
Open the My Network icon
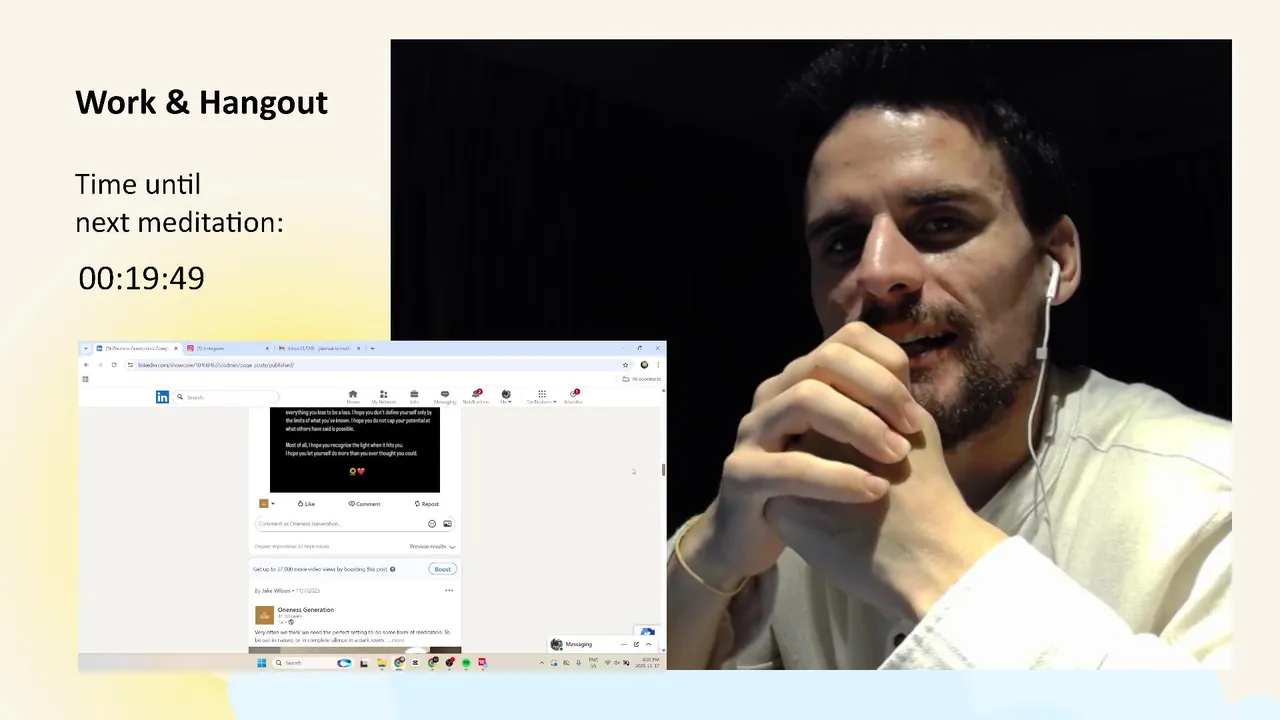tap(383, 396)
